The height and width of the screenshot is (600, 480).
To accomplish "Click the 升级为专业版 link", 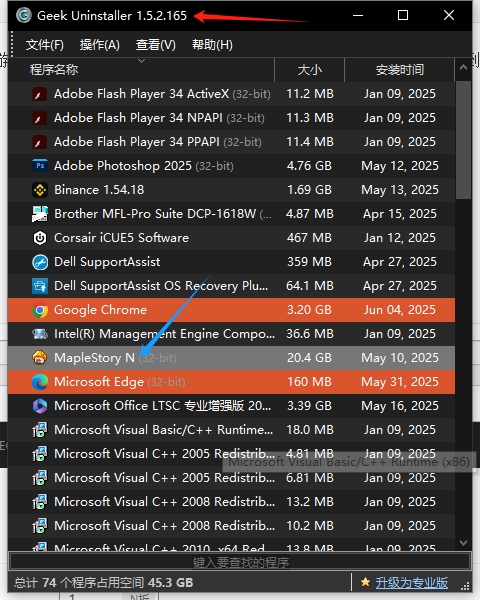I will pyautogui.click(x=411, y=583).
